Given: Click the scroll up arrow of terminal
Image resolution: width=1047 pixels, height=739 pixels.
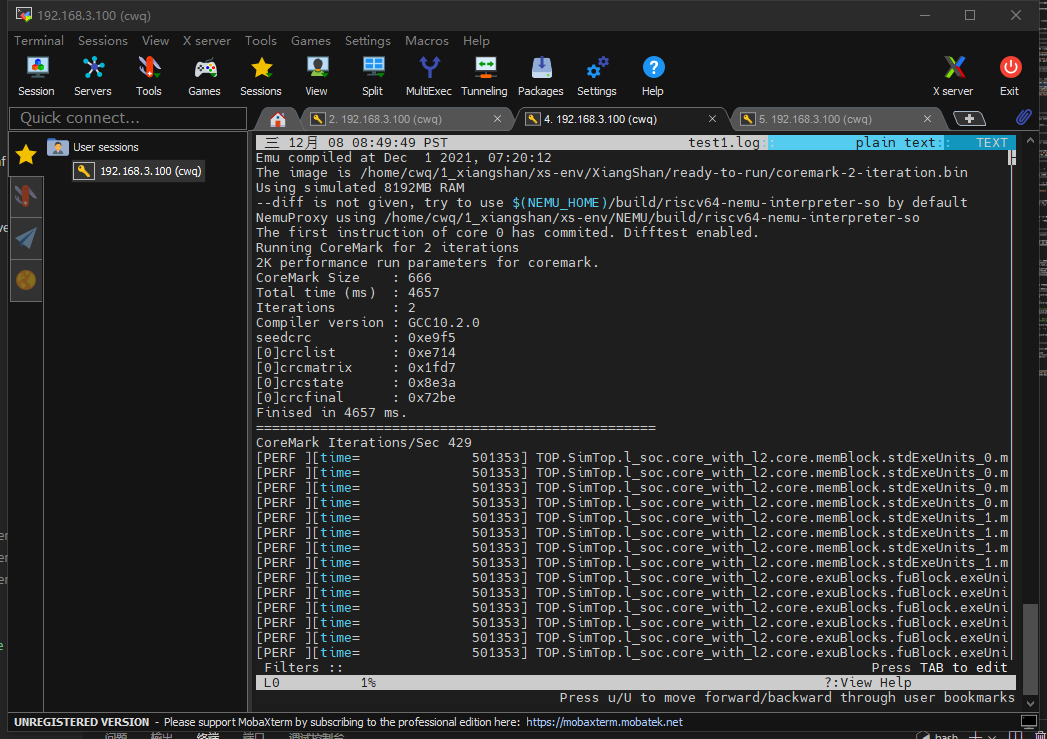Looking at the screenshot, I should click(x=1030, y=141).
